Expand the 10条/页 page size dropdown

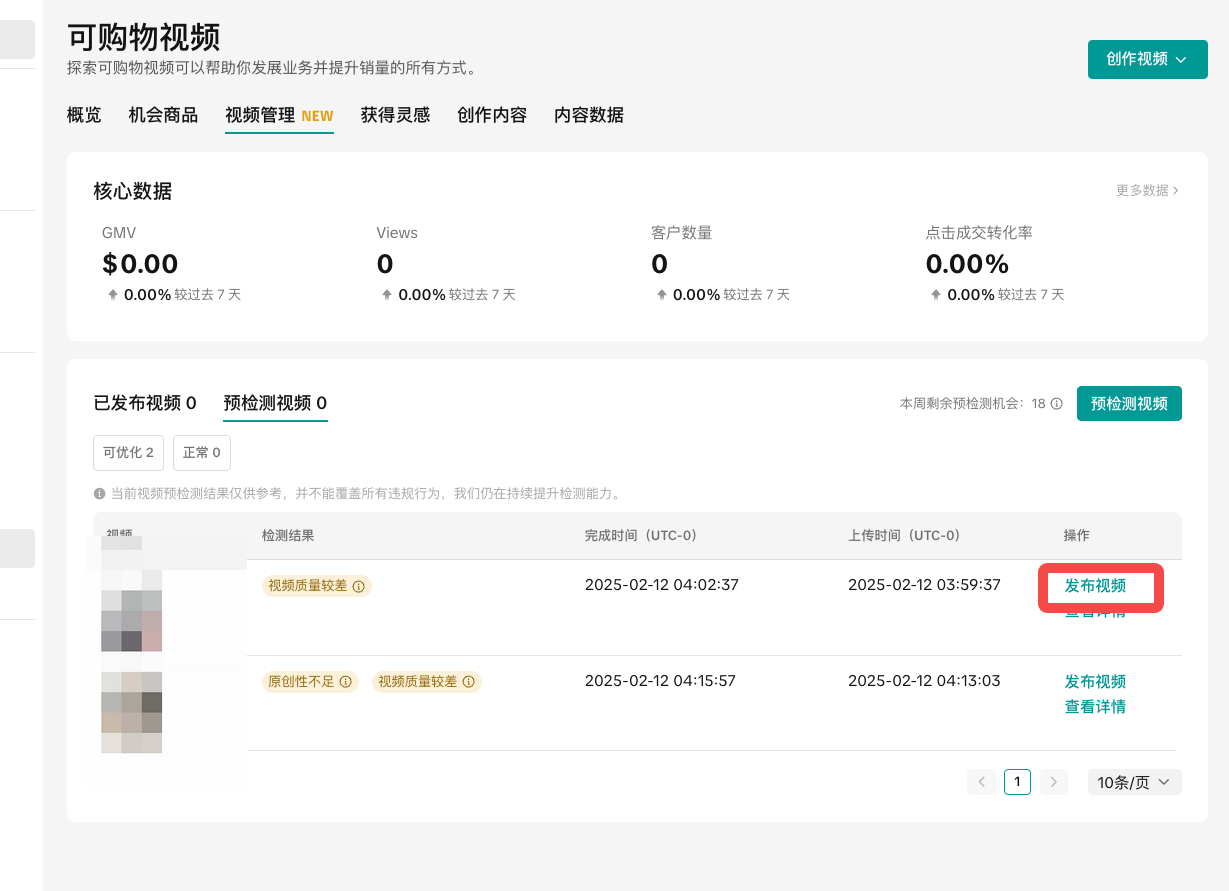coord(1134,782)
